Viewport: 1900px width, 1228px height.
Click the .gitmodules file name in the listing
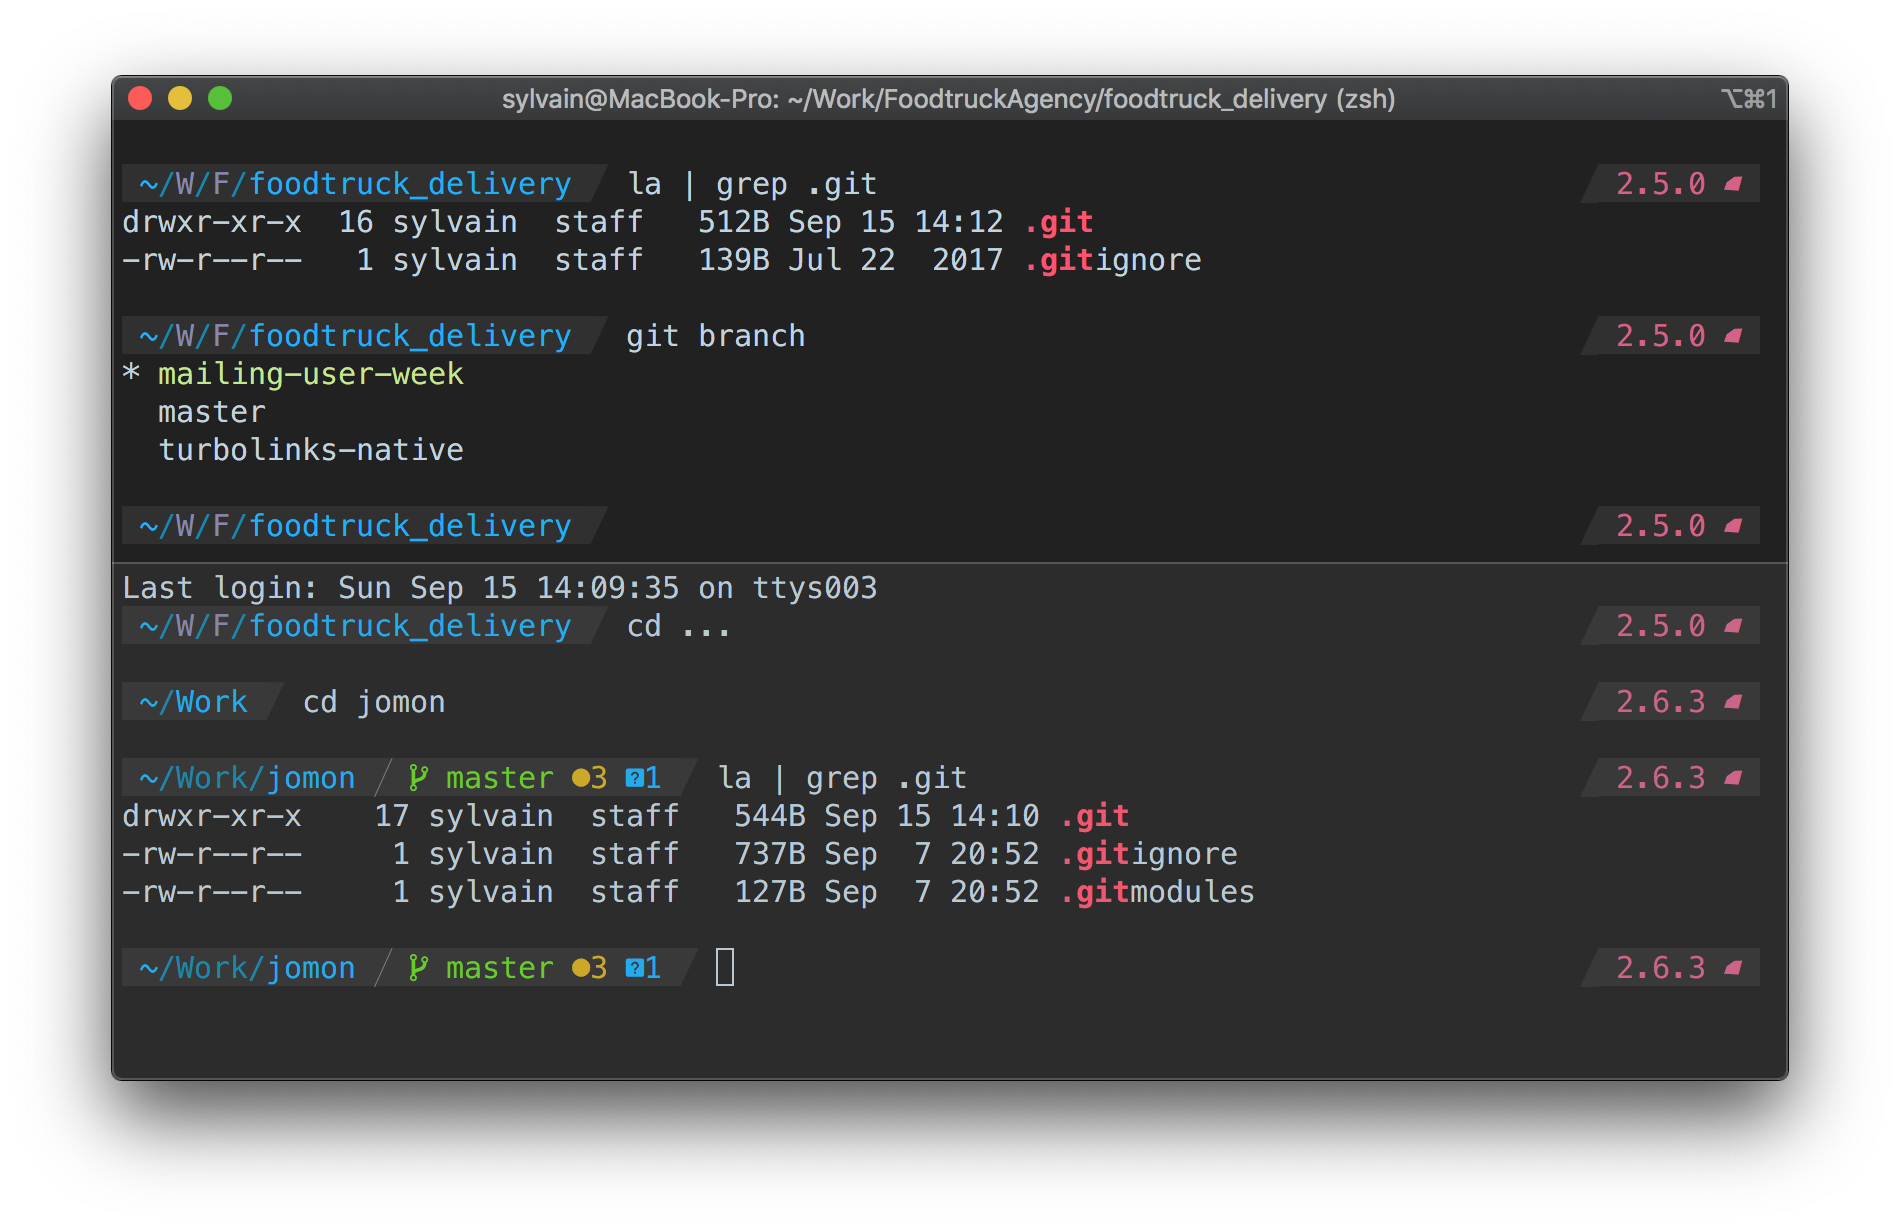[x=1156, y=891]
